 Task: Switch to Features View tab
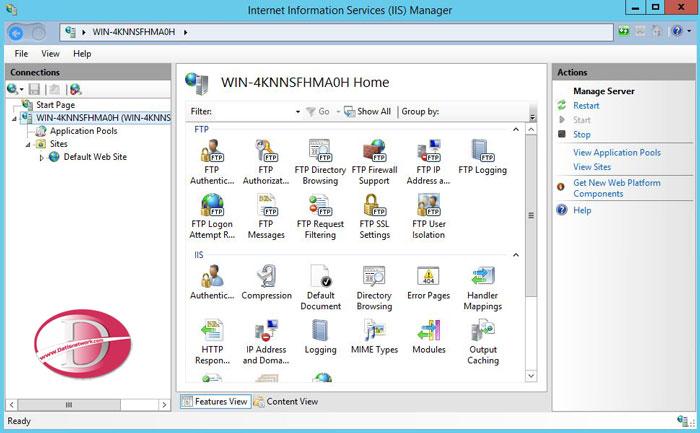(x=216, y=401)
